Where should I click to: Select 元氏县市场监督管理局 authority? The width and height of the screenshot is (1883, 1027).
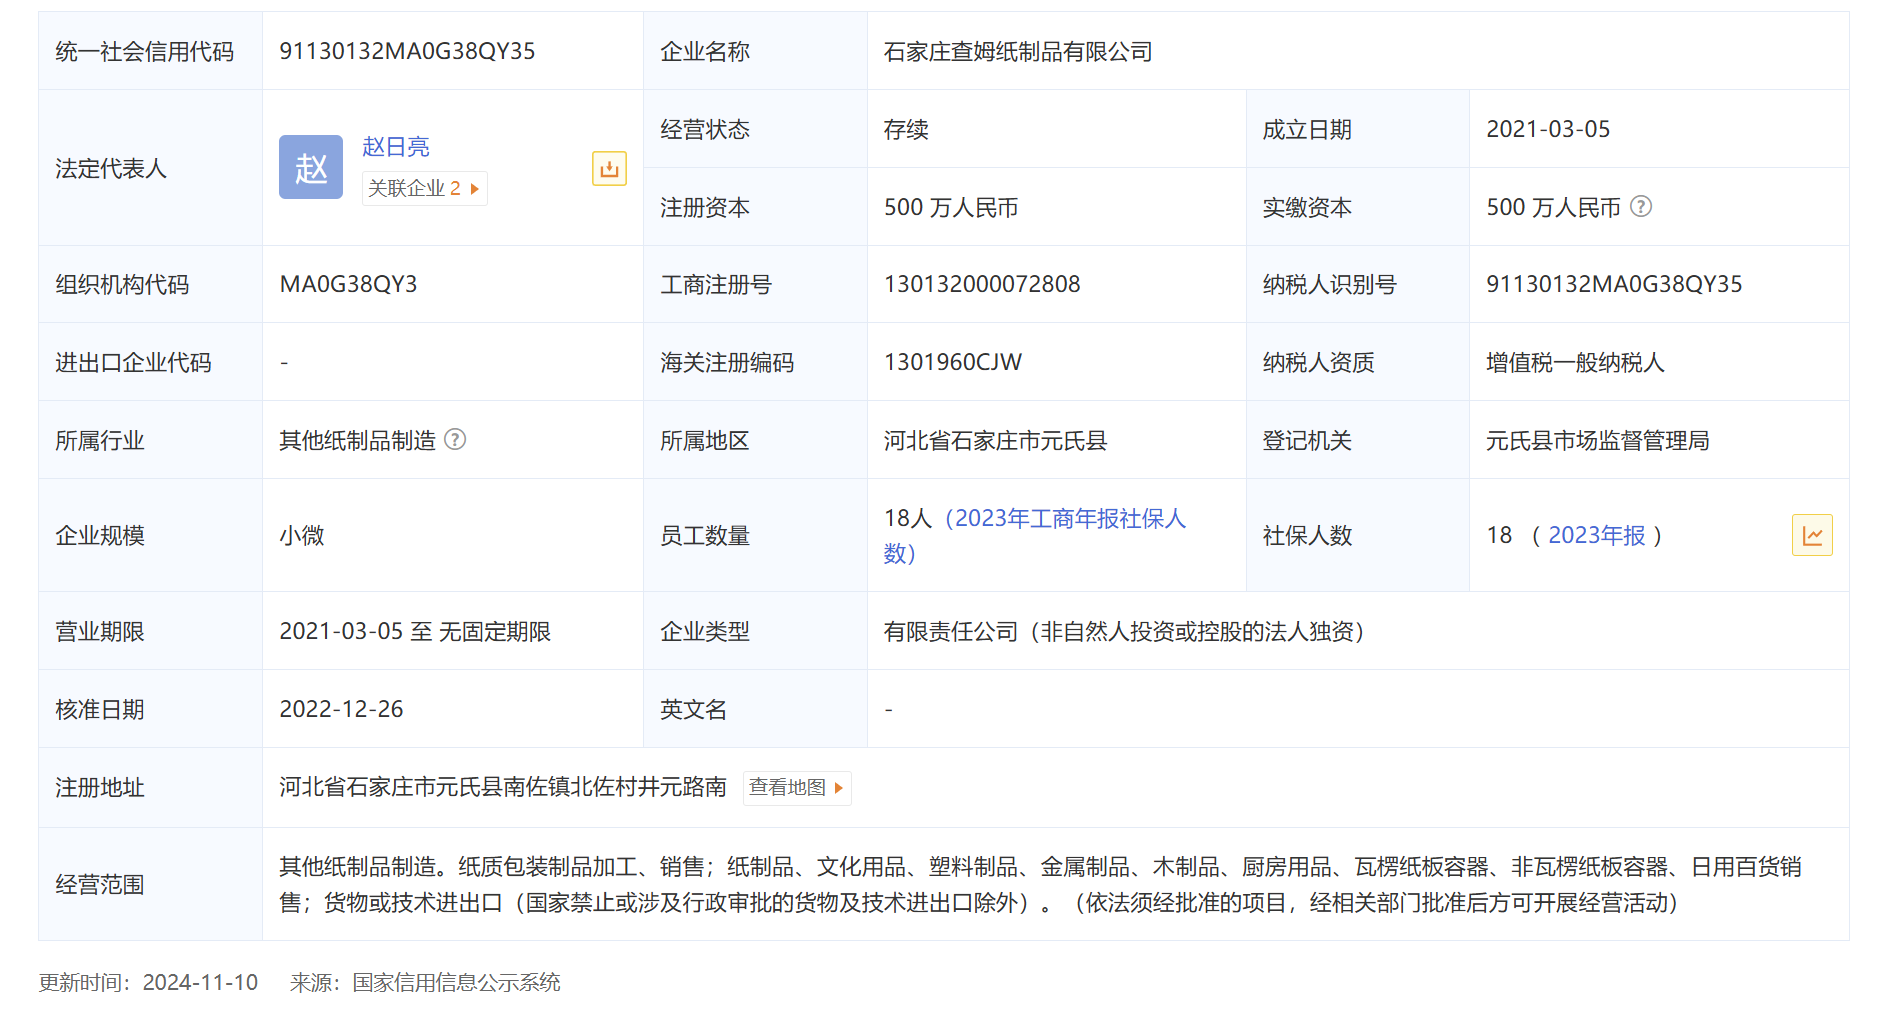click(x=1597, y=440)
